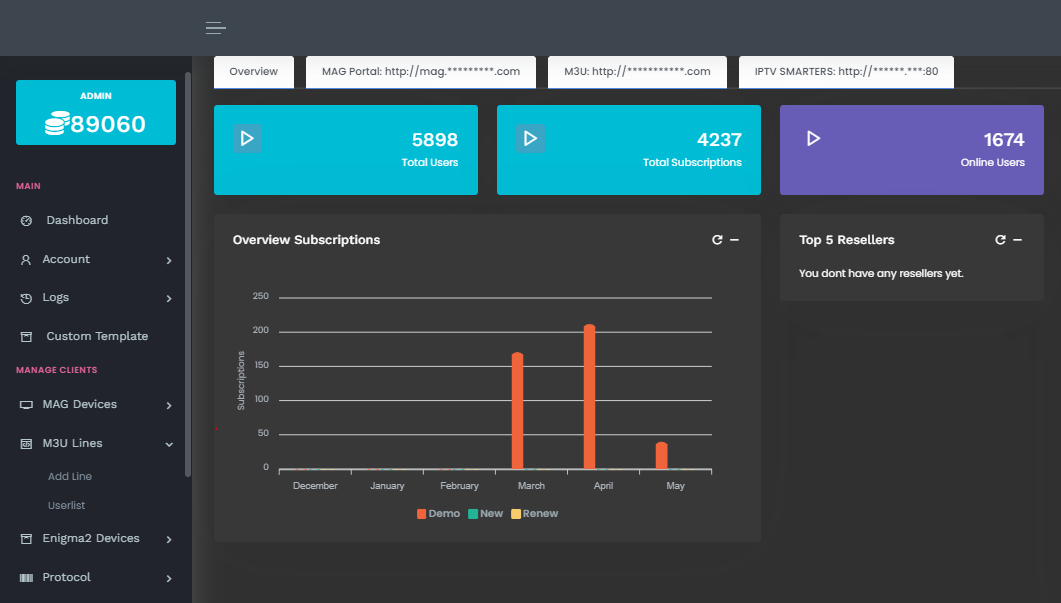
Task: Collapse the Overview Subscriptions panel
Action: click(734, 240)
